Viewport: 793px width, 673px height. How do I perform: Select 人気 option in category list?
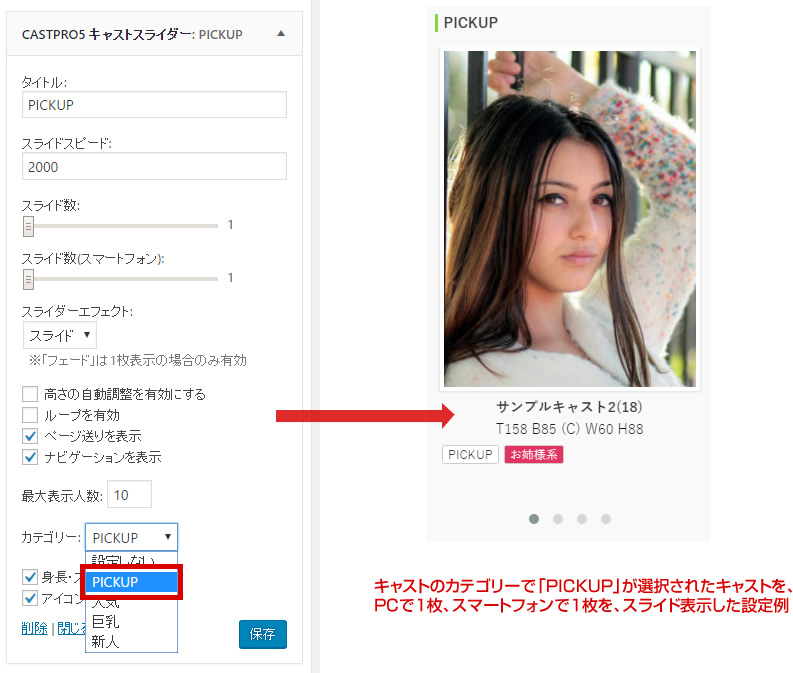[131, 603]
